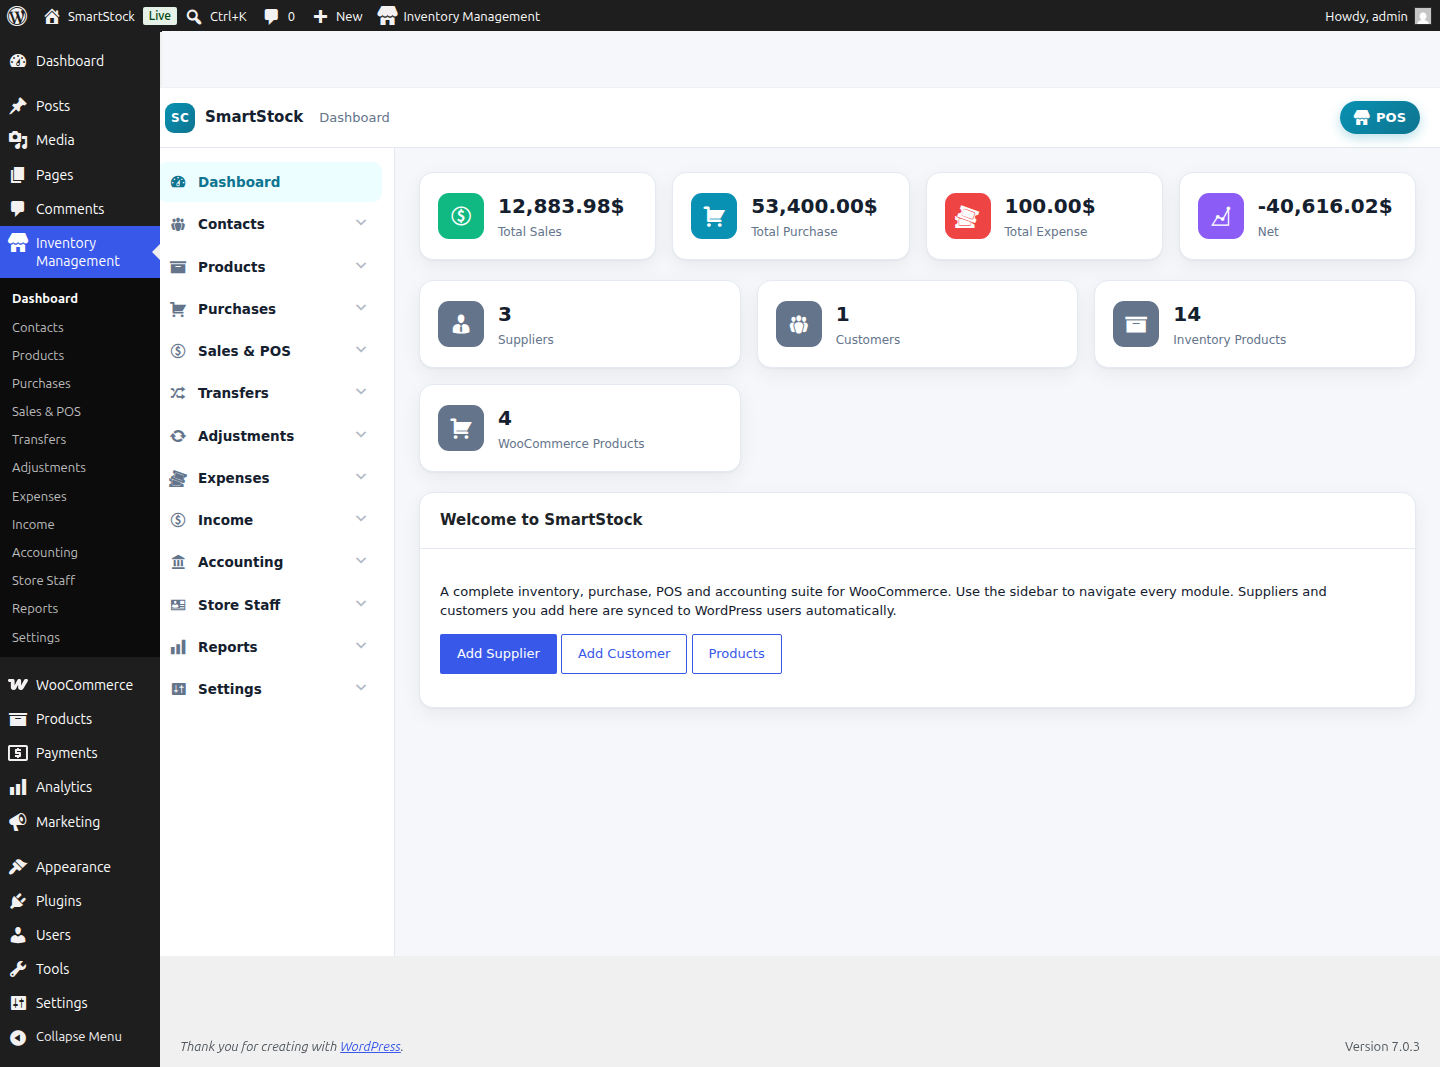This screenshot has width=1440, height=1067.
Task: Open Inventory Management in admin bar
Action: [459, 16]
